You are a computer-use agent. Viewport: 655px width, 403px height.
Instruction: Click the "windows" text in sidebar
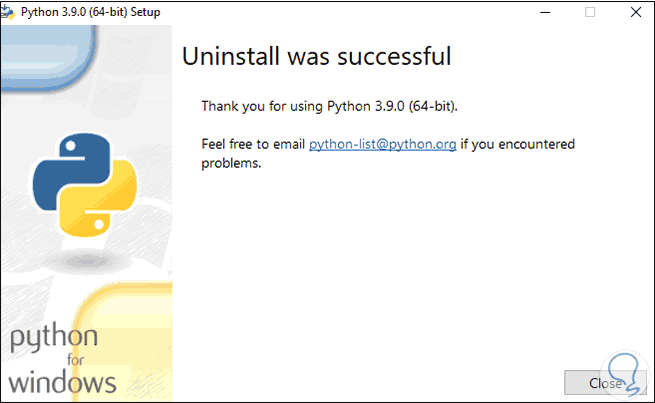click(63, 381)
